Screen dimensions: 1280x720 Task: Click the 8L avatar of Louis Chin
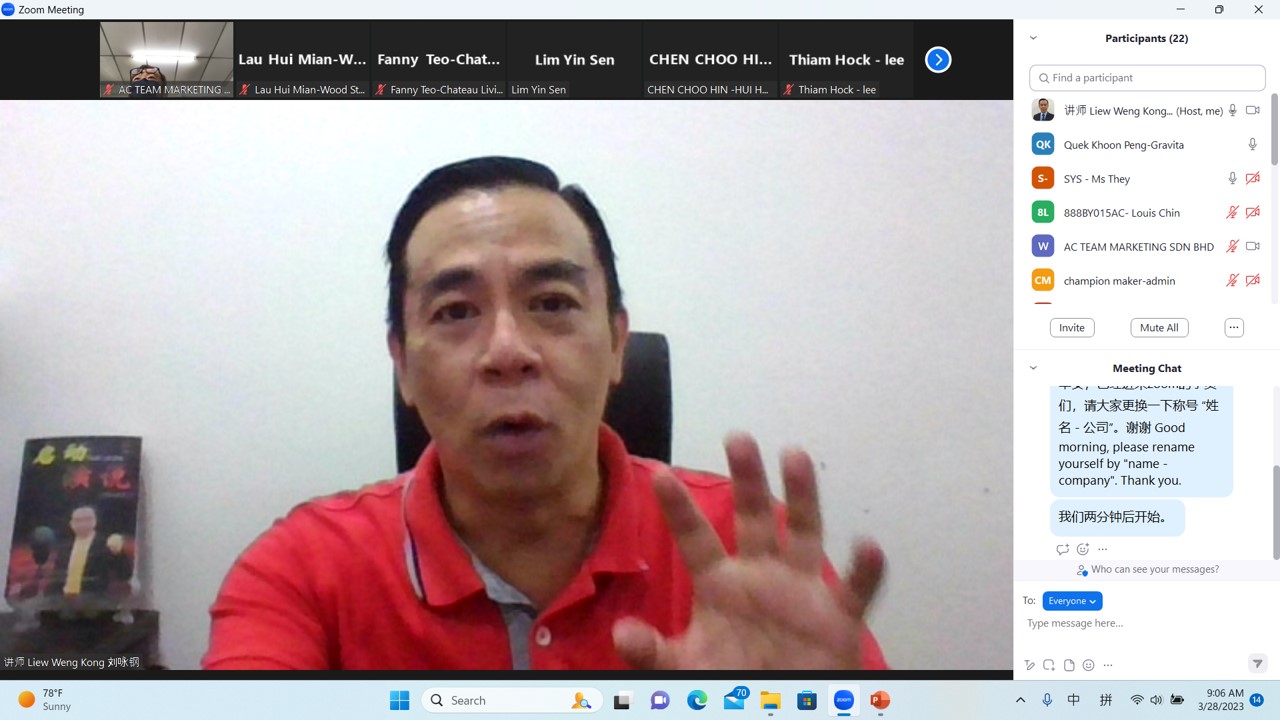tap(1043, 212)
